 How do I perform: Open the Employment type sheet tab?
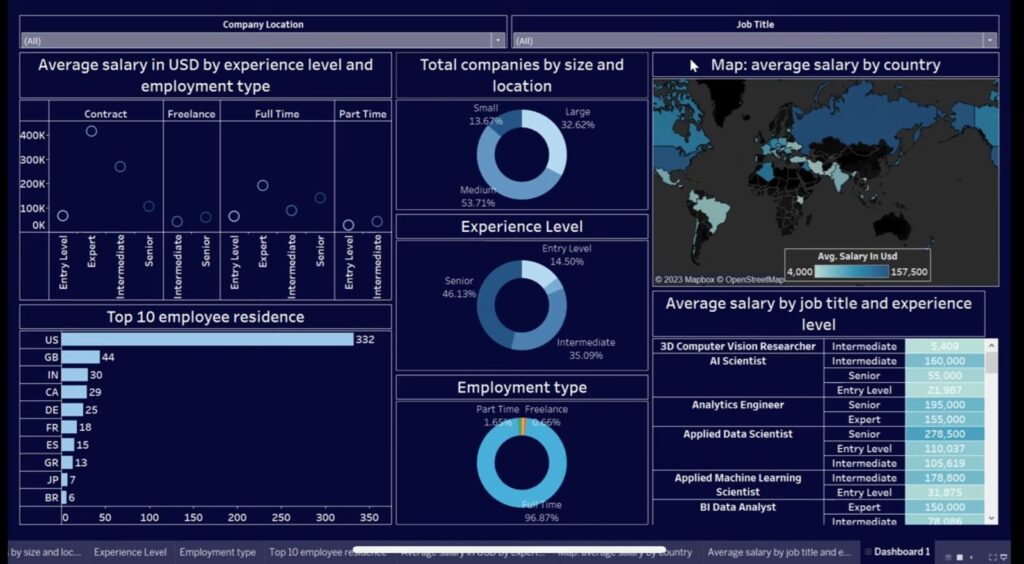pos(217,552)
